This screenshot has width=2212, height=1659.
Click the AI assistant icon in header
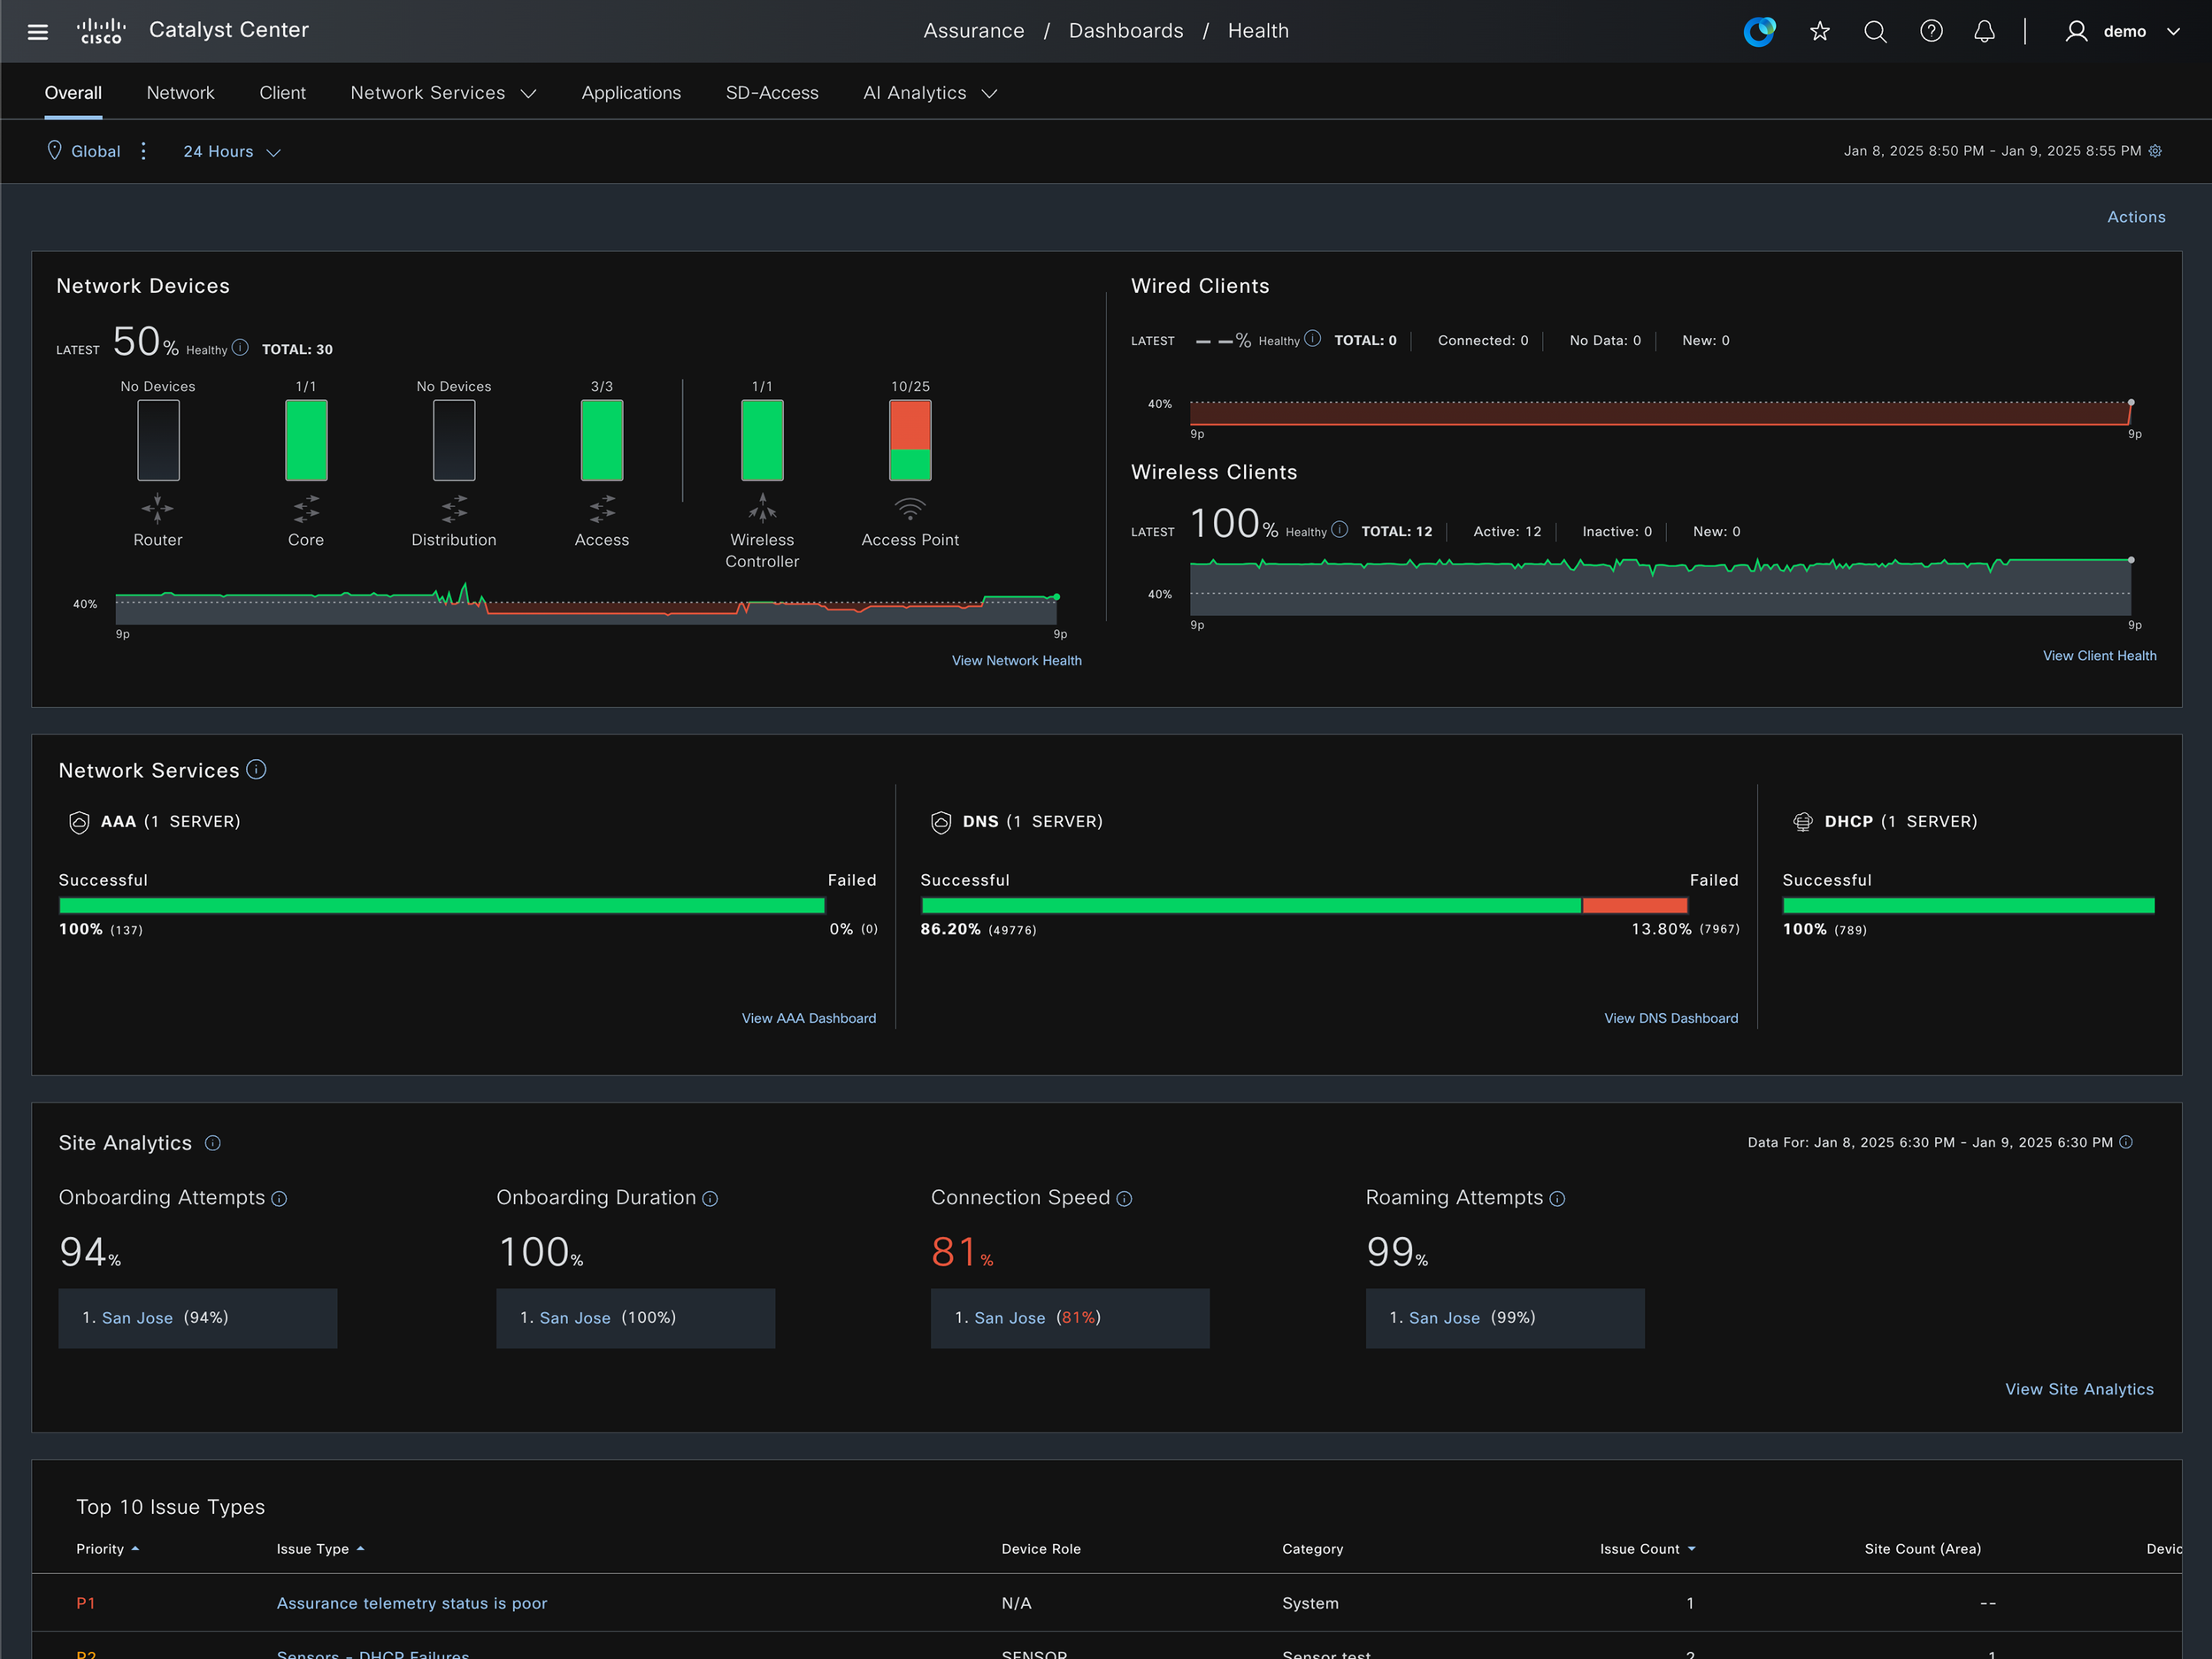tap(1759, 31)
